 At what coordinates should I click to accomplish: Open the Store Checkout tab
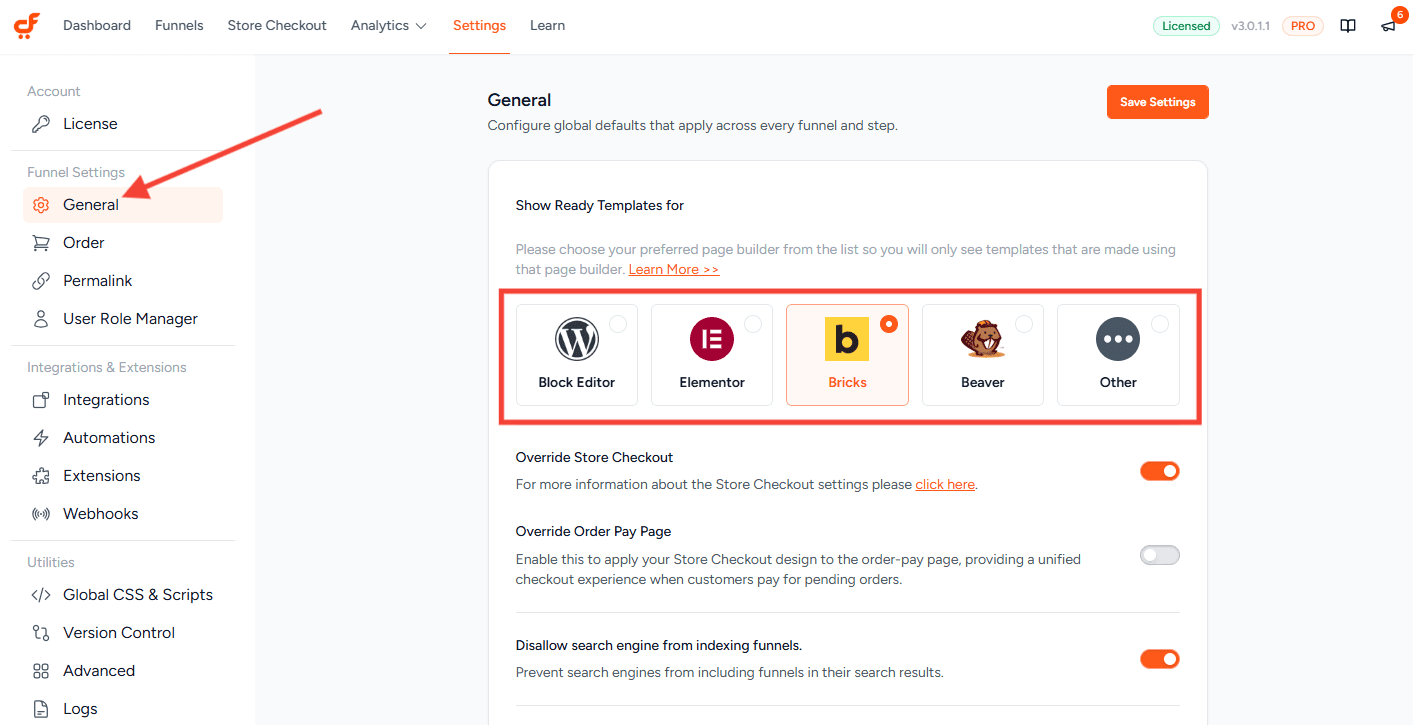click(277, 26)
